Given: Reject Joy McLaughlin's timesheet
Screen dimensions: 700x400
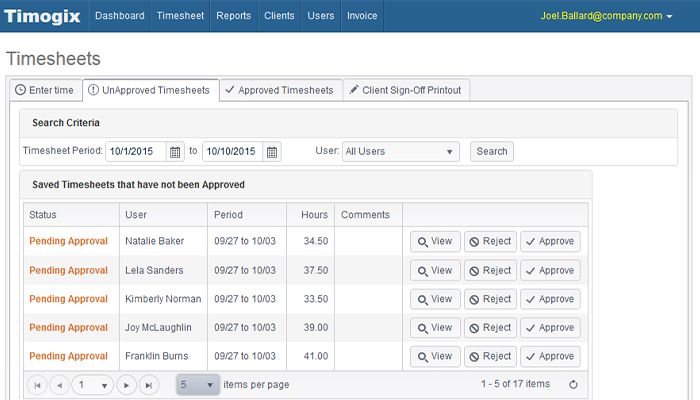Looking at the screenshot, I should pyautogui.click(x=490, y=328).
